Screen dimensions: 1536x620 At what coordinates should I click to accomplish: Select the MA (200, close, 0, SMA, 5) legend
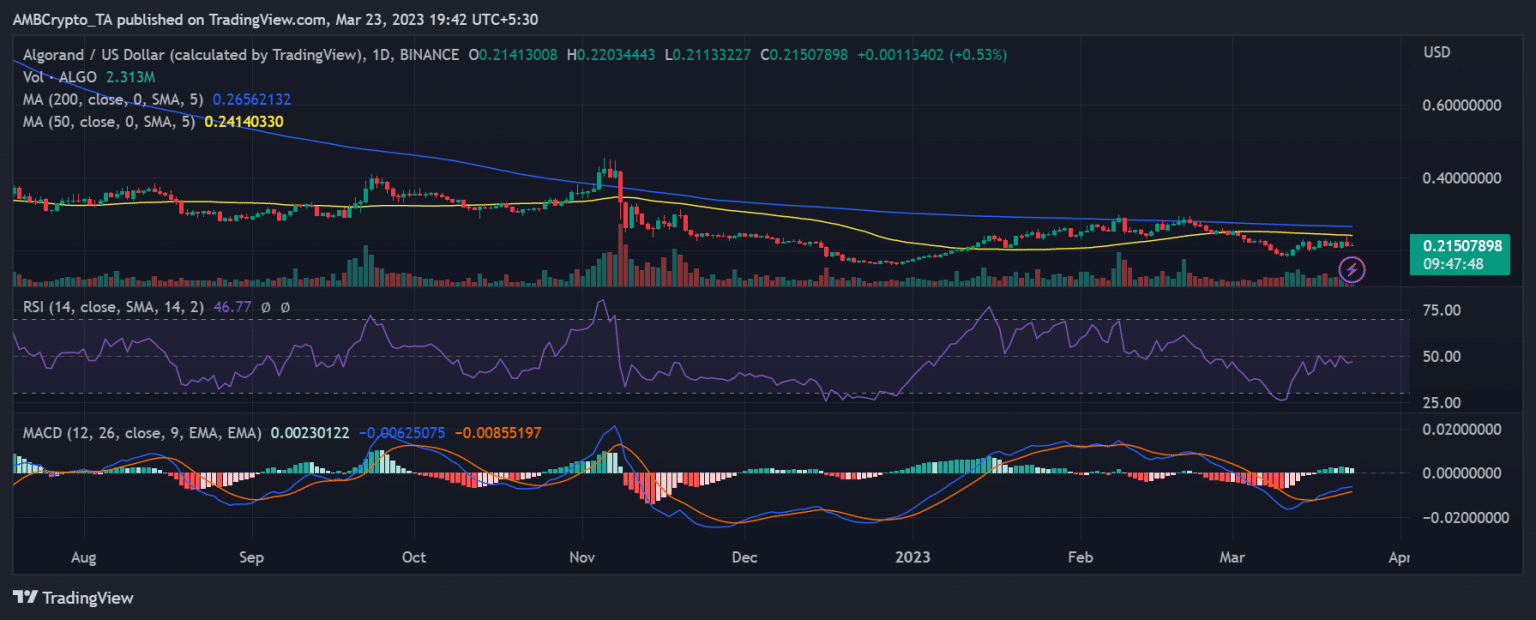[x=113, y=99]
